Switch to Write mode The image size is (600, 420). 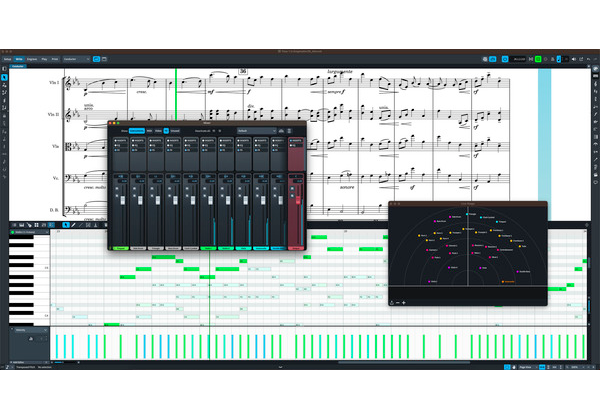19,59
